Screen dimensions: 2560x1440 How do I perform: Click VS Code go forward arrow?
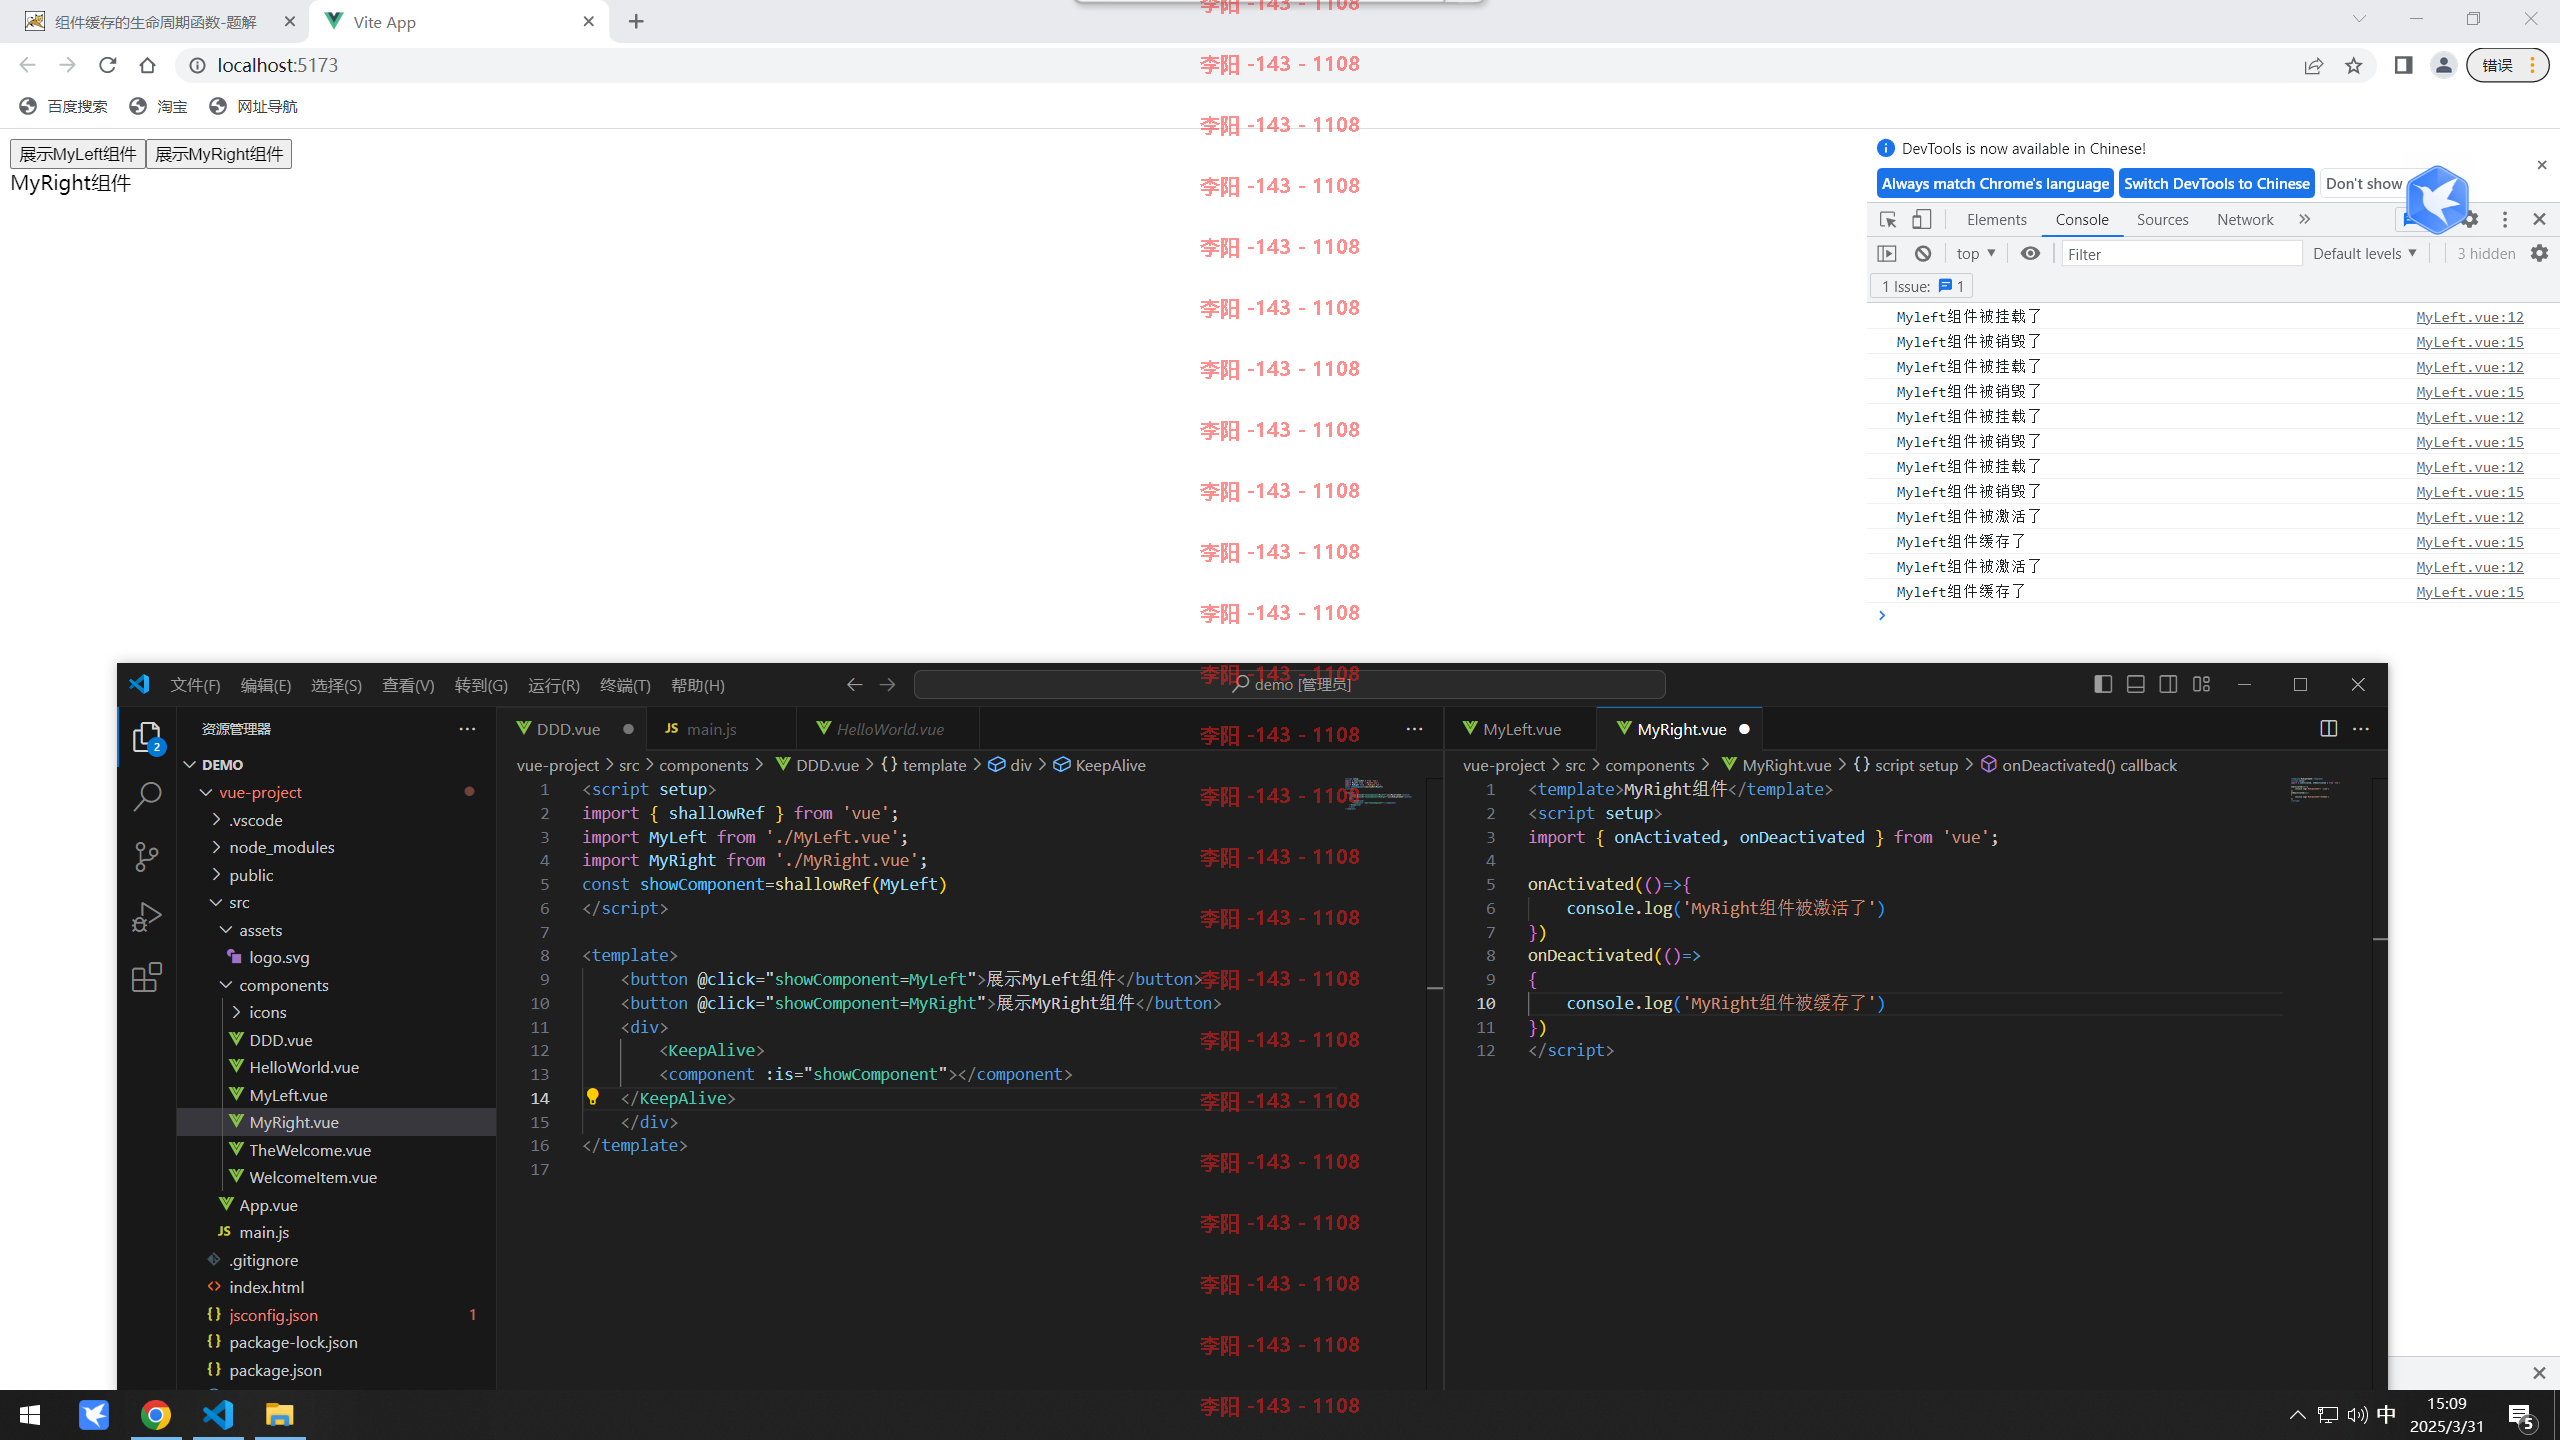click(887, 684)
